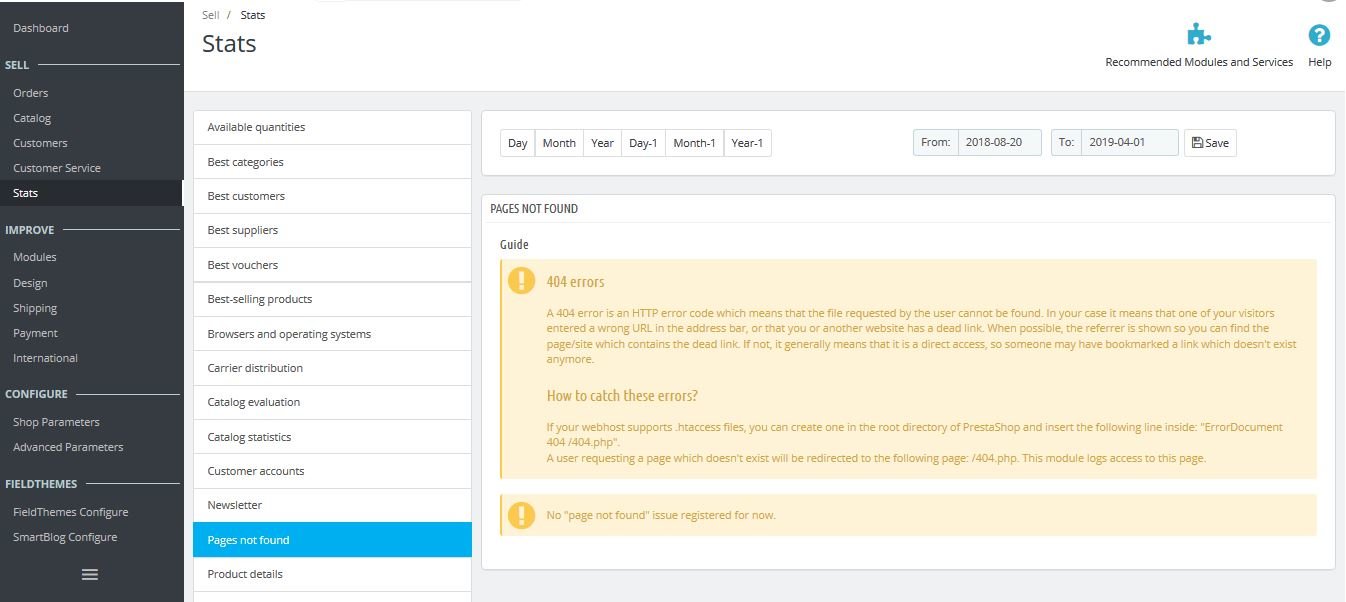
Task: Select Best customers stats module
Action: pyautogui.click(x=332, y=196)
